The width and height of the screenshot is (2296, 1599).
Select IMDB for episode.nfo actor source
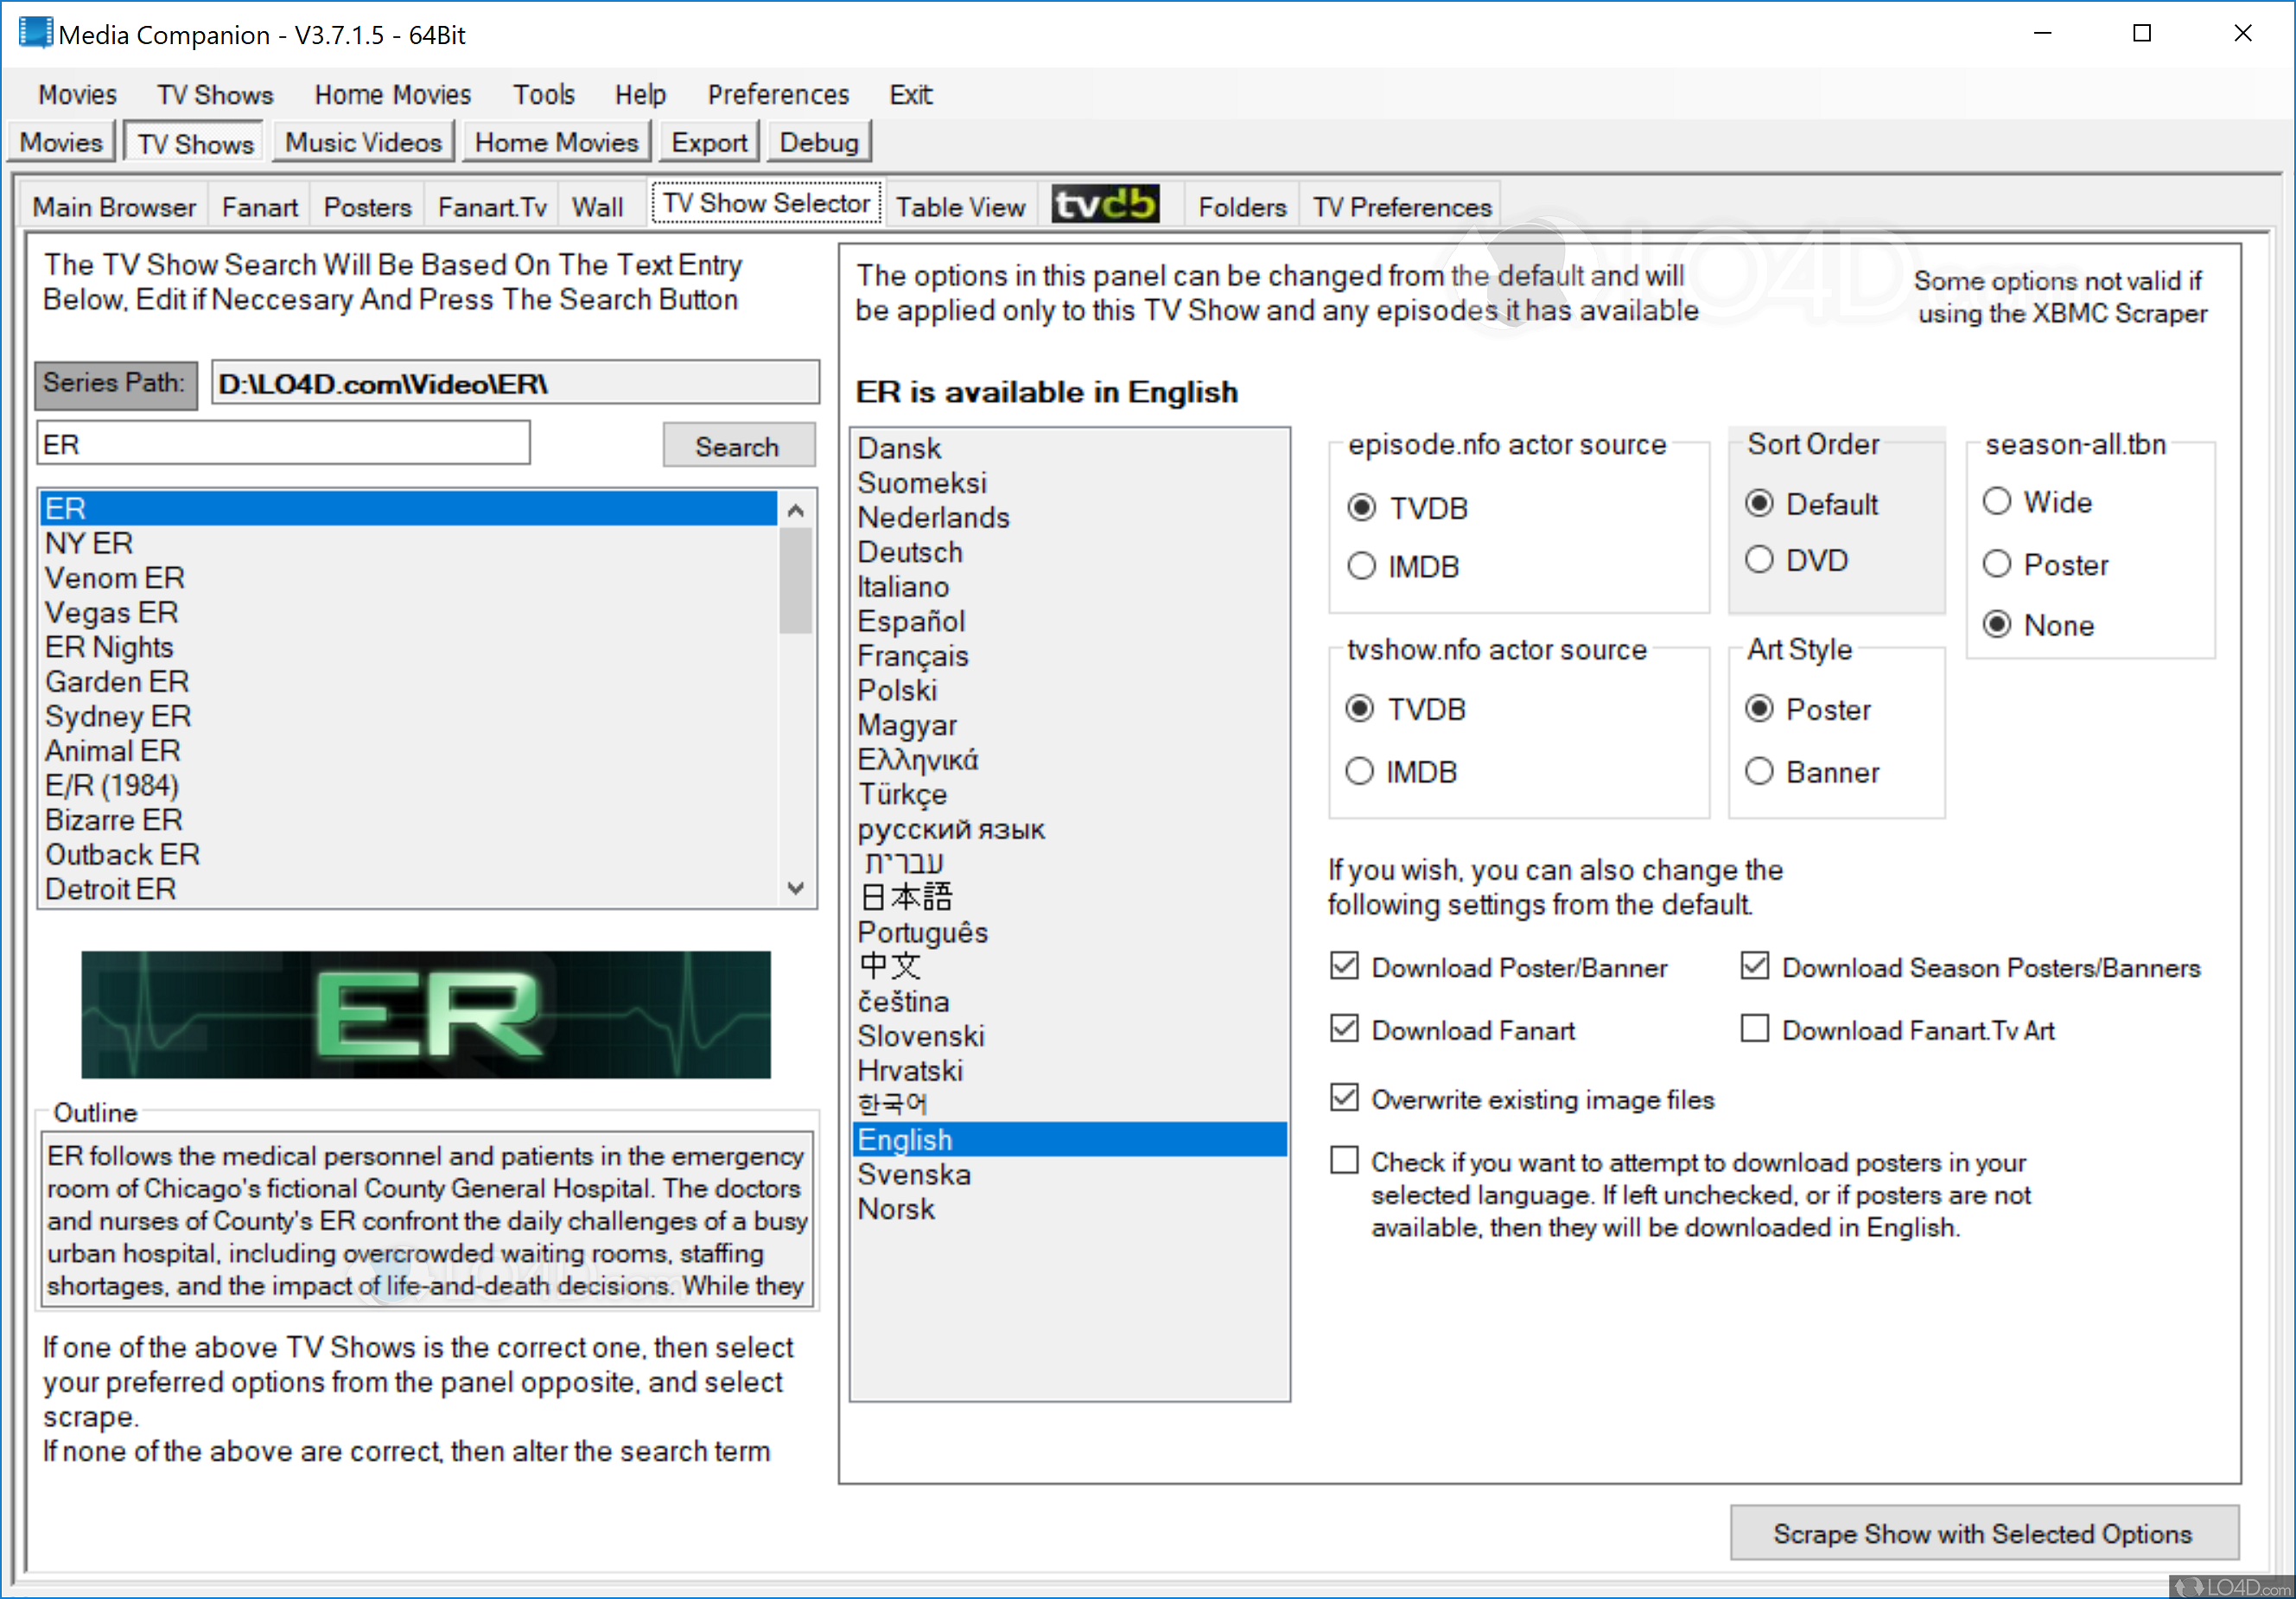click(x=1361, y=566)
